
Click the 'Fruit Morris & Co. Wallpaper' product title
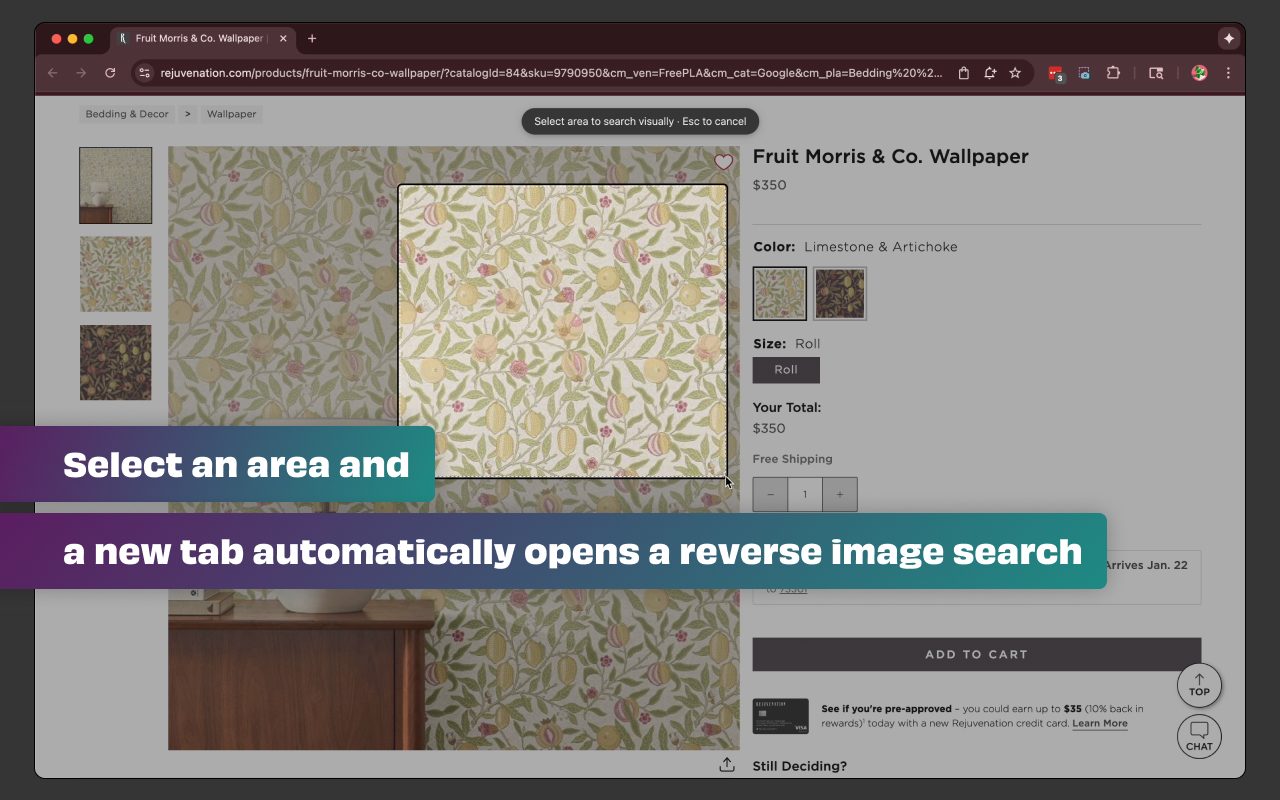891,156
